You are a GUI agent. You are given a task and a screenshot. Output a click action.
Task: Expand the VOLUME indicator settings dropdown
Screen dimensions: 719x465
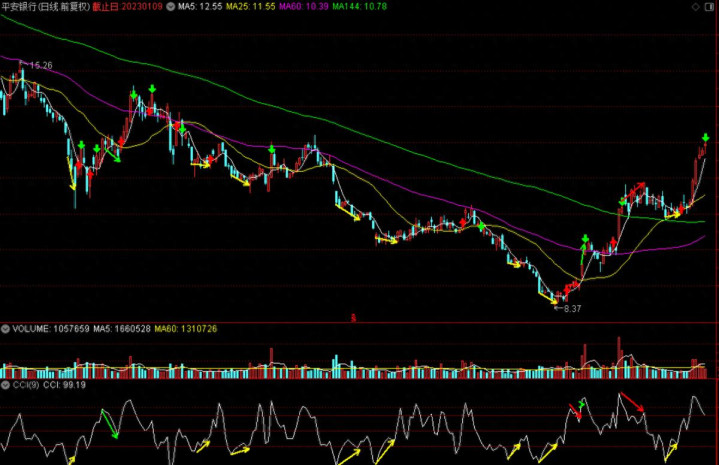pos(6,329)
